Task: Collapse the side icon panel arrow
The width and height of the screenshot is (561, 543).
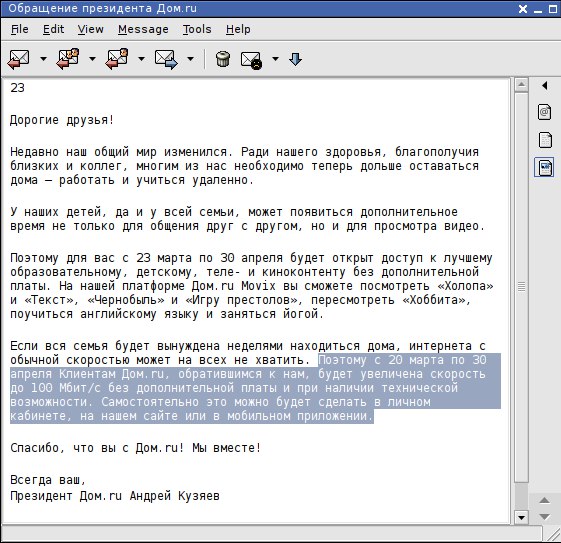Action: point(545,85)
